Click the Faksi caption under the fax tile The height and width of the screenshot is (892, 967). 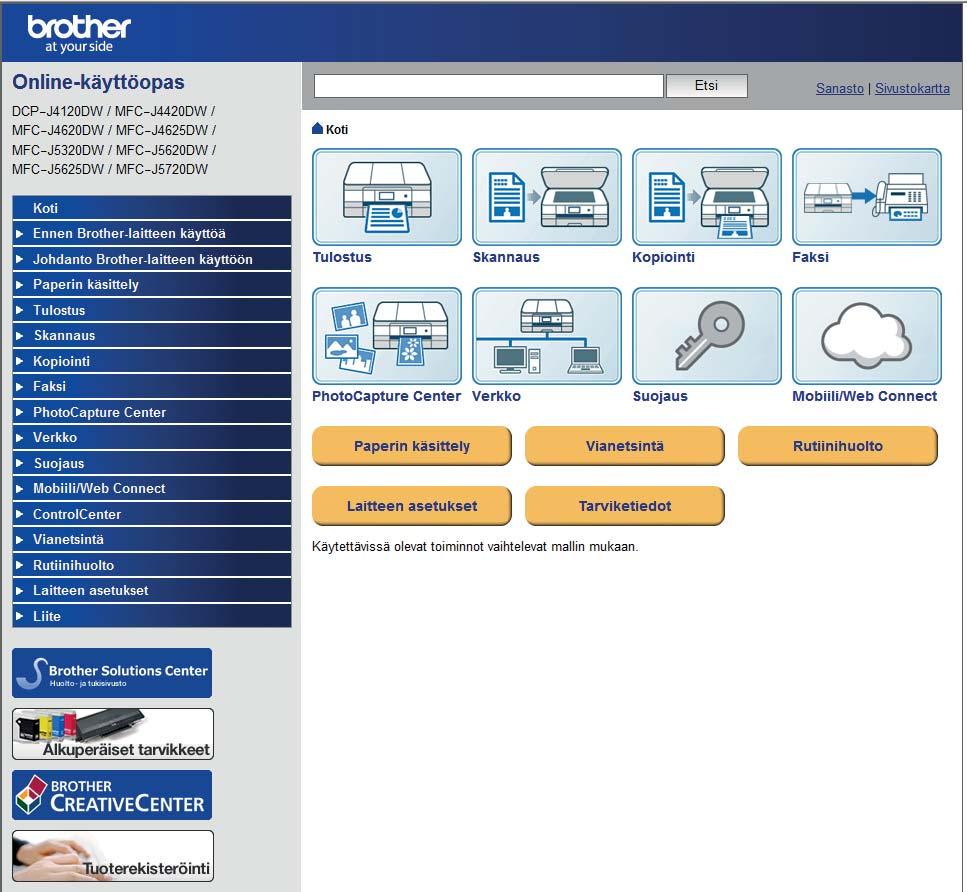coord(810,257)
